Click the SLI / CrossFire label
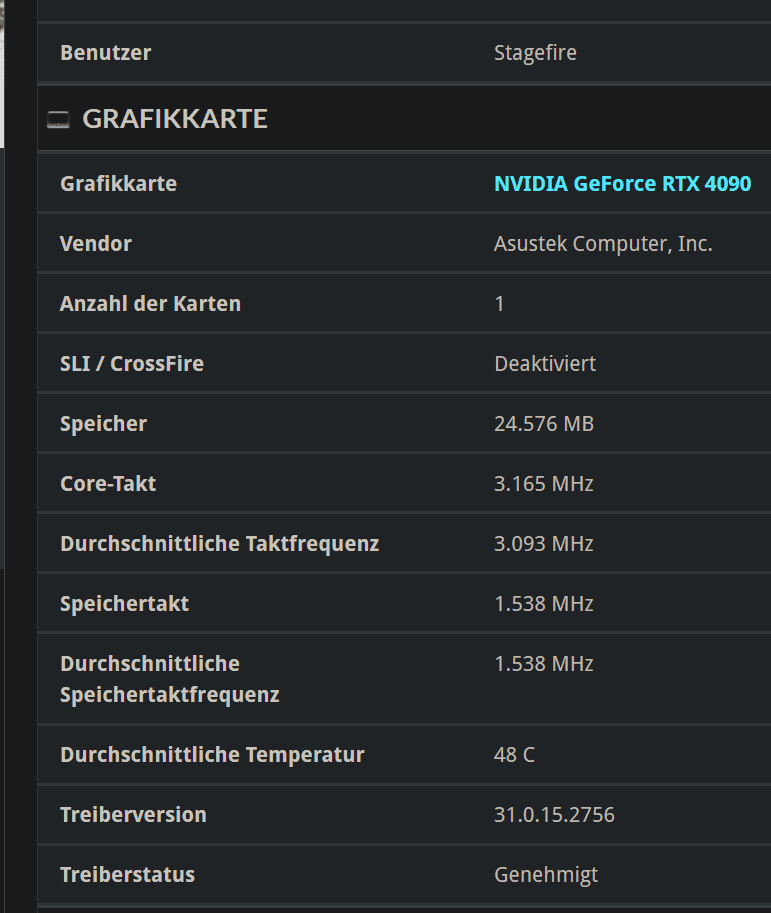 pos(132,364)
